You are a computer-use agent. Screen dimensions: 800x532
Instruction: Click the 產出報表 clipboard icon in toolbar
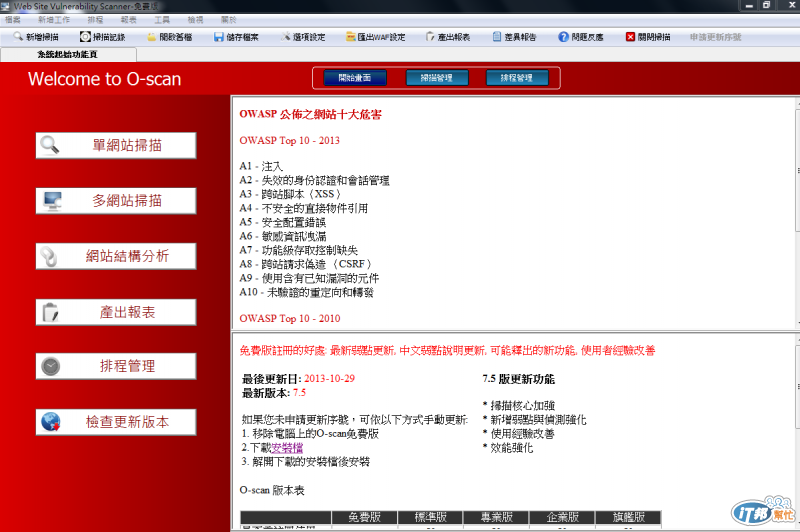click(430, 37)
